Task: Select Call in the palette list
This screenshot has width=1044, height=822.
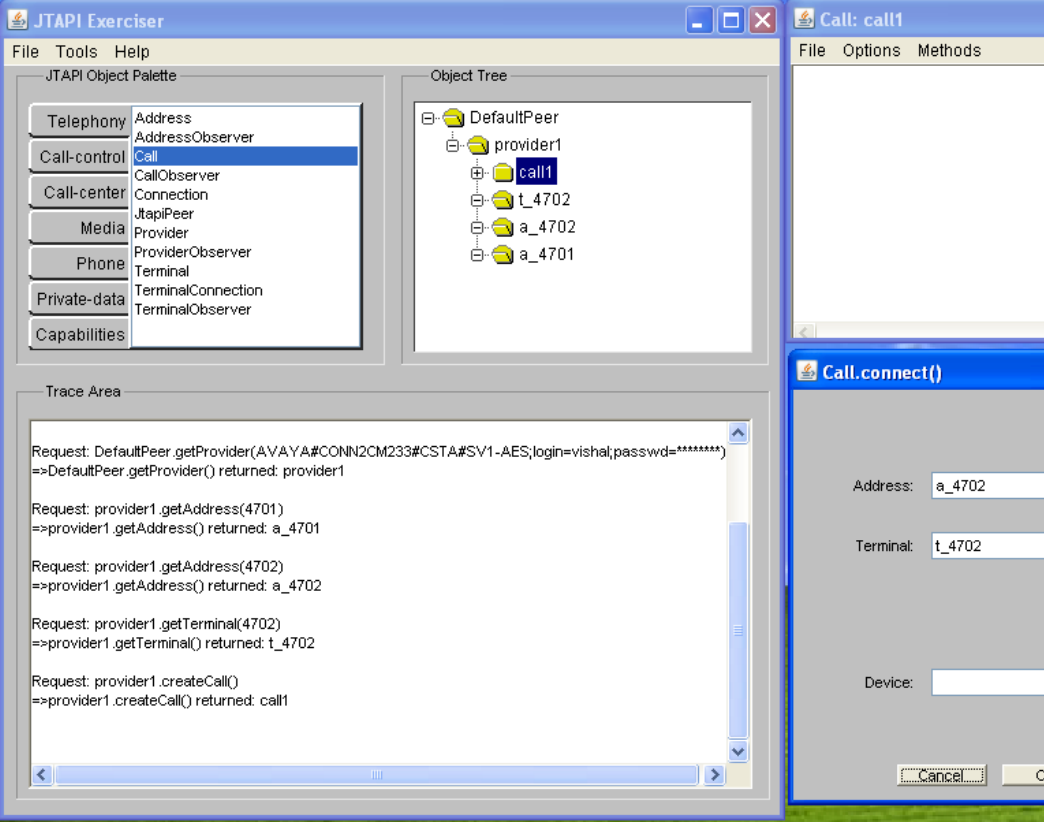Action: pyautogui.click(x=245, y=156)
